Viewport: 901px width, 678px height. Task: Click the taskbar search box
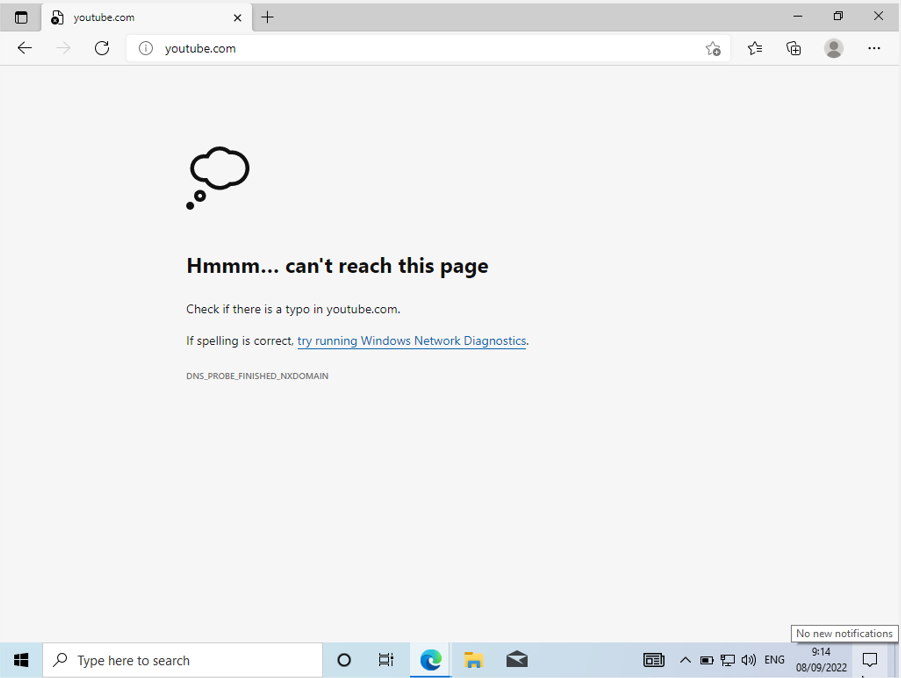(x=183, y=660)
